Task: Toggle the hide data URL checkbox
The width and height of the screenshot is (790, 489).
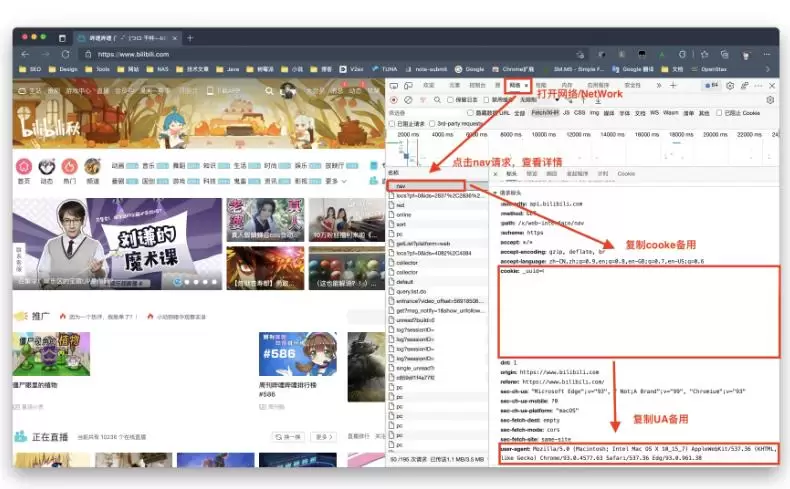Action: [x=470, y=113]
